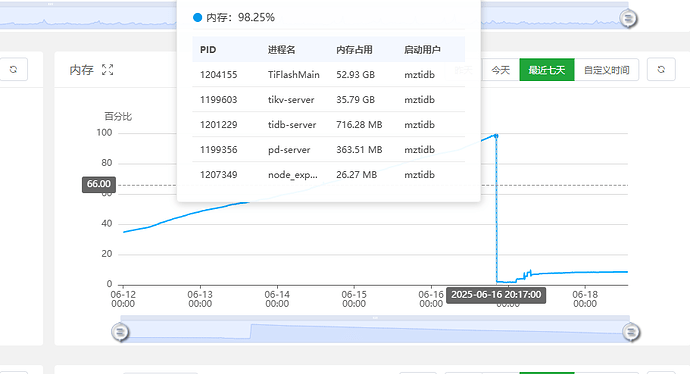Click the 716.28 MB memory value

[359, 125]
